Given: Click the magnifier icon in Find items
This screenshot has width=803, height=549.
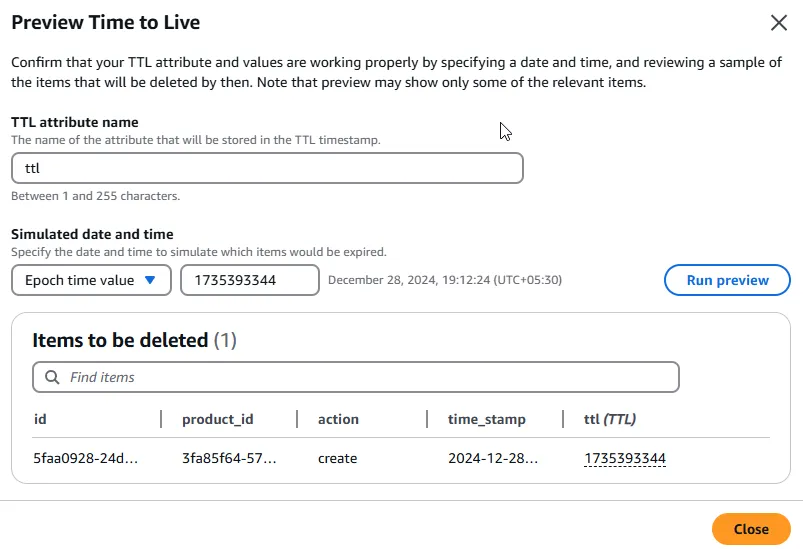Looking at the screenshot, I should (51, 377).
